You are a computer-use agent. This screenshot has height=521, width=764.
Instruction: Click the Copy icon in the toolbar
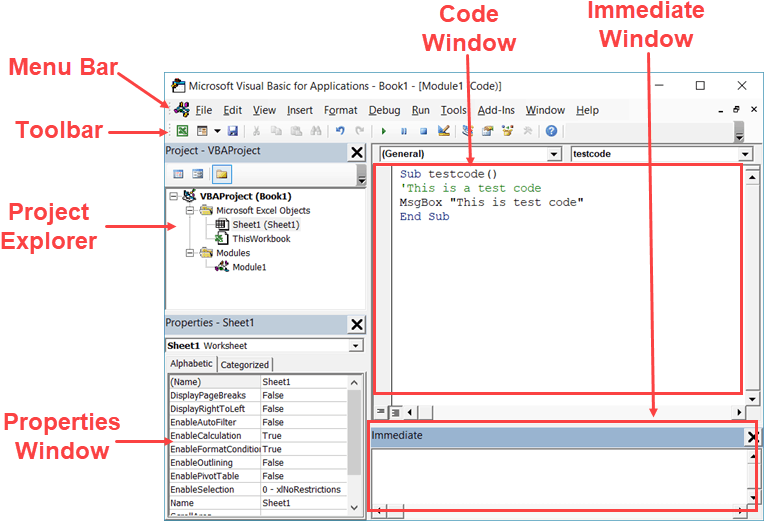pyautogui.click(x=276, y=131)
